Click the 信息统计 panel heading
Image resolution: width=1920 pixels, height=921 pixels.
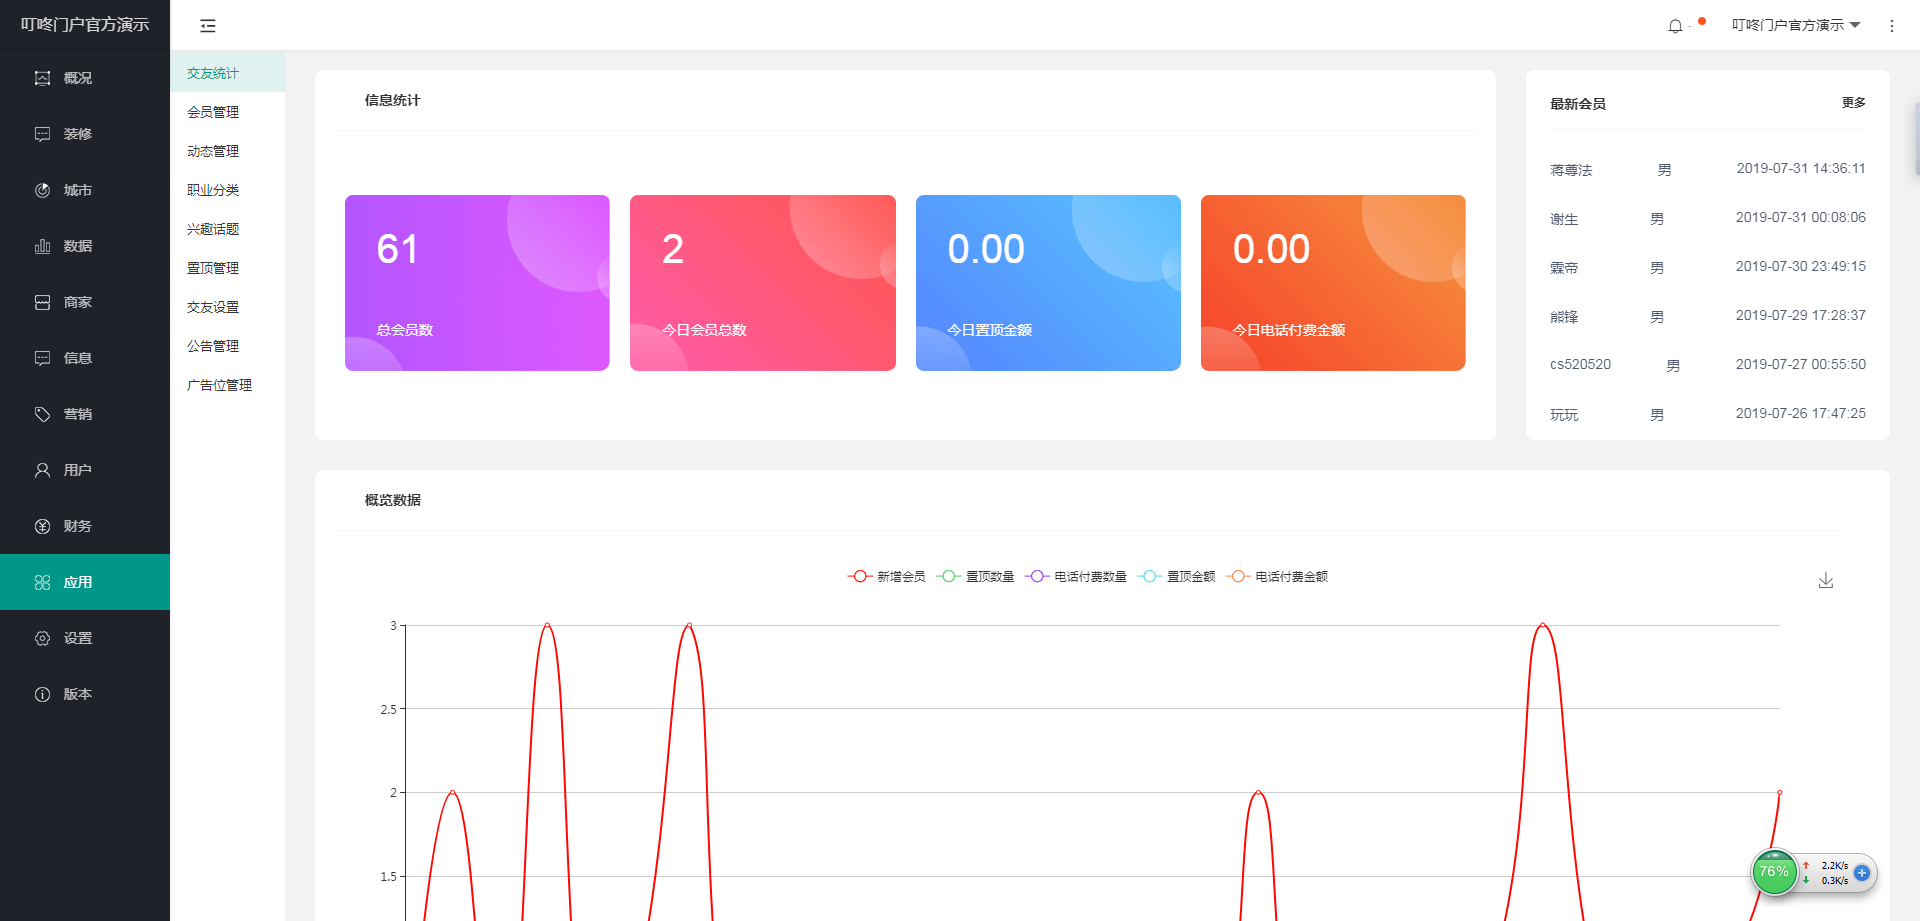pyautogui.click(x=392, y=100)
